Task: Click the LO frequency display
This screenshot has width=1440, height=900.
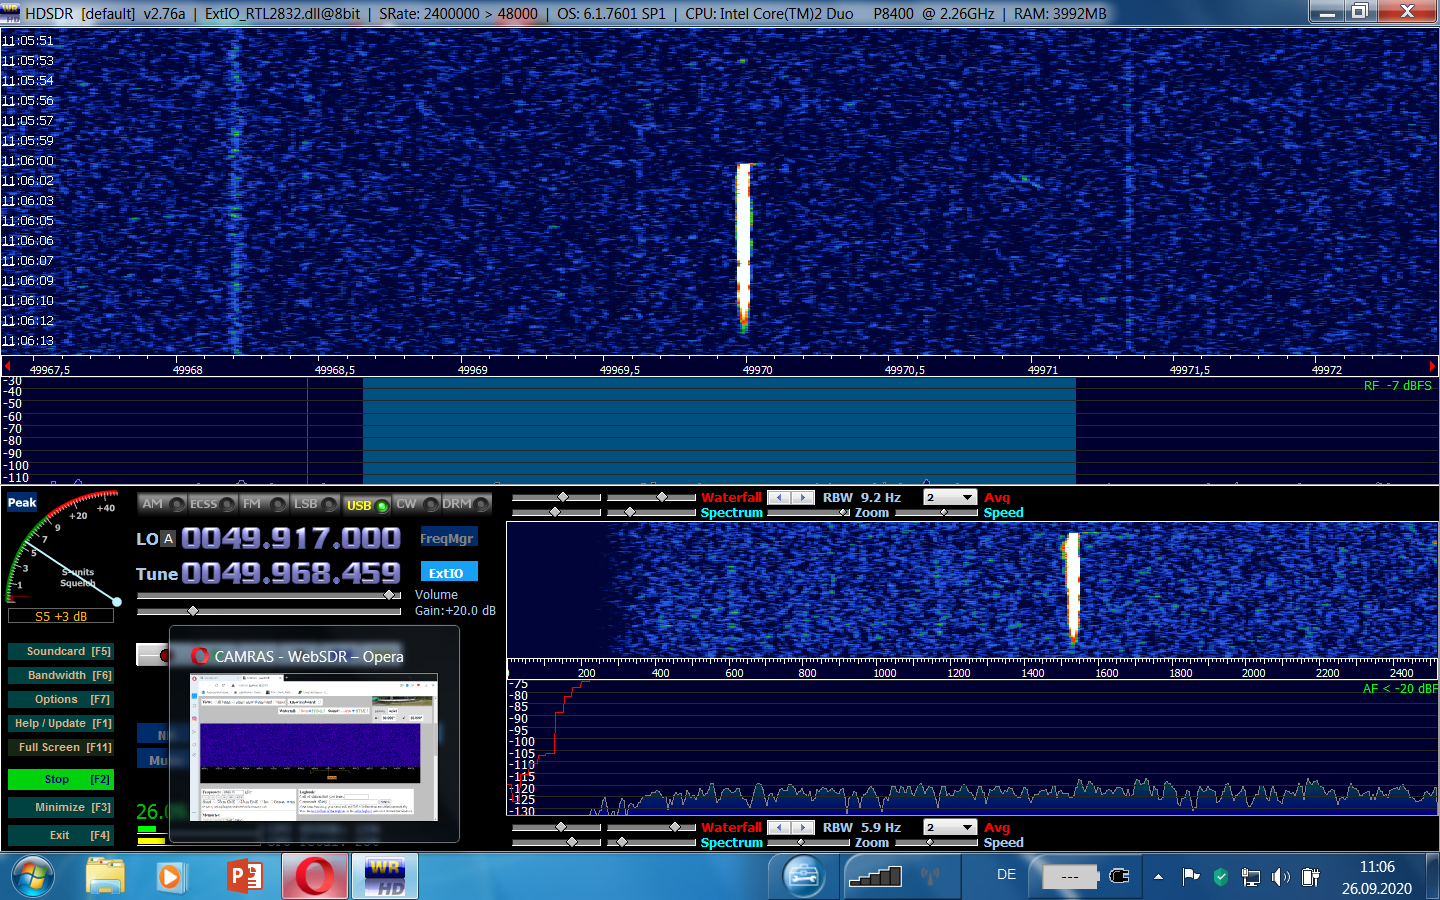Action: 291,539
